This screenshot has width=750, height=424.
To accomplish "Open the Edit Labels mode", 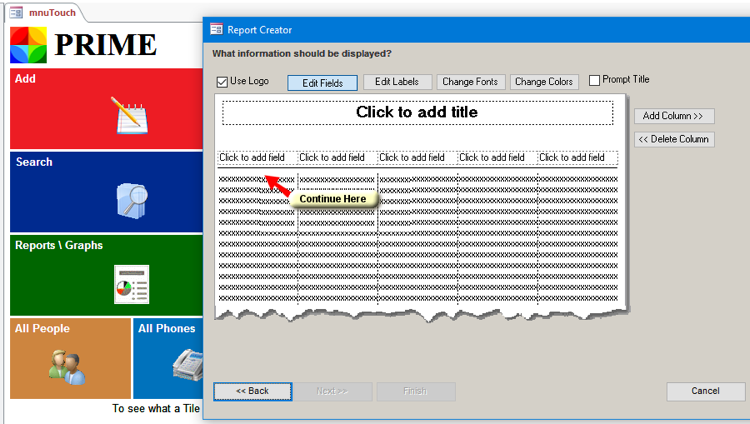I will click(x=397, y=82).
